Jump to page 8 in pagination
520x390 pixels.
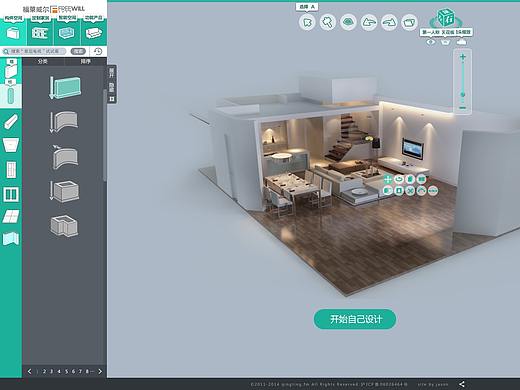(x=87, y=371)
